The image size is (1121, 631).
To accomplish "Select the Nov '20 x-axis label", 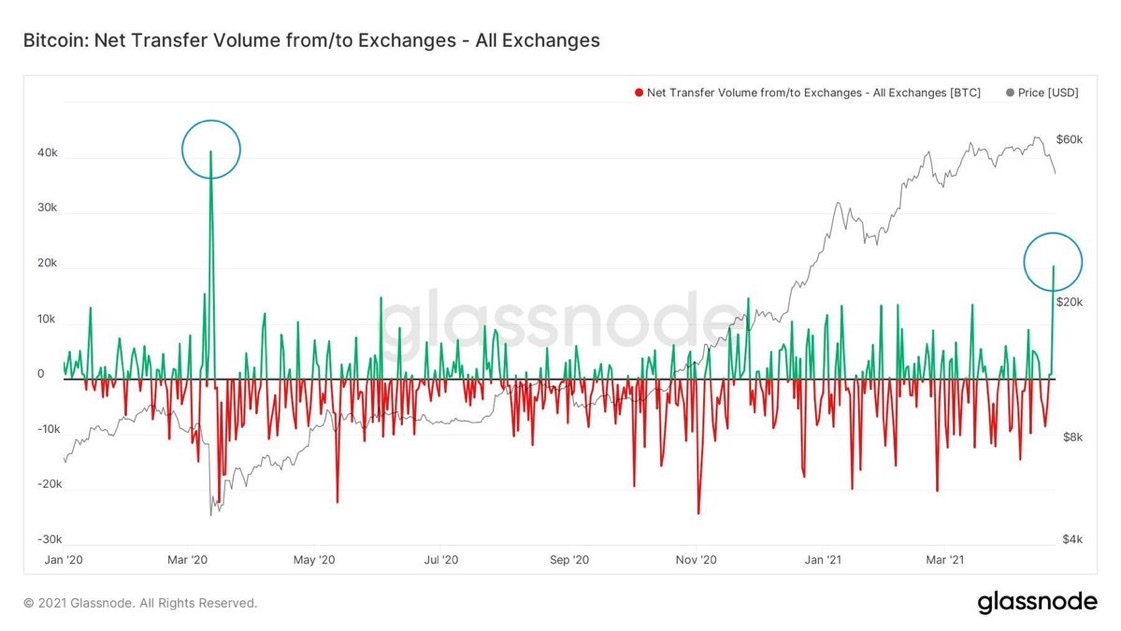I will point(696,560).
